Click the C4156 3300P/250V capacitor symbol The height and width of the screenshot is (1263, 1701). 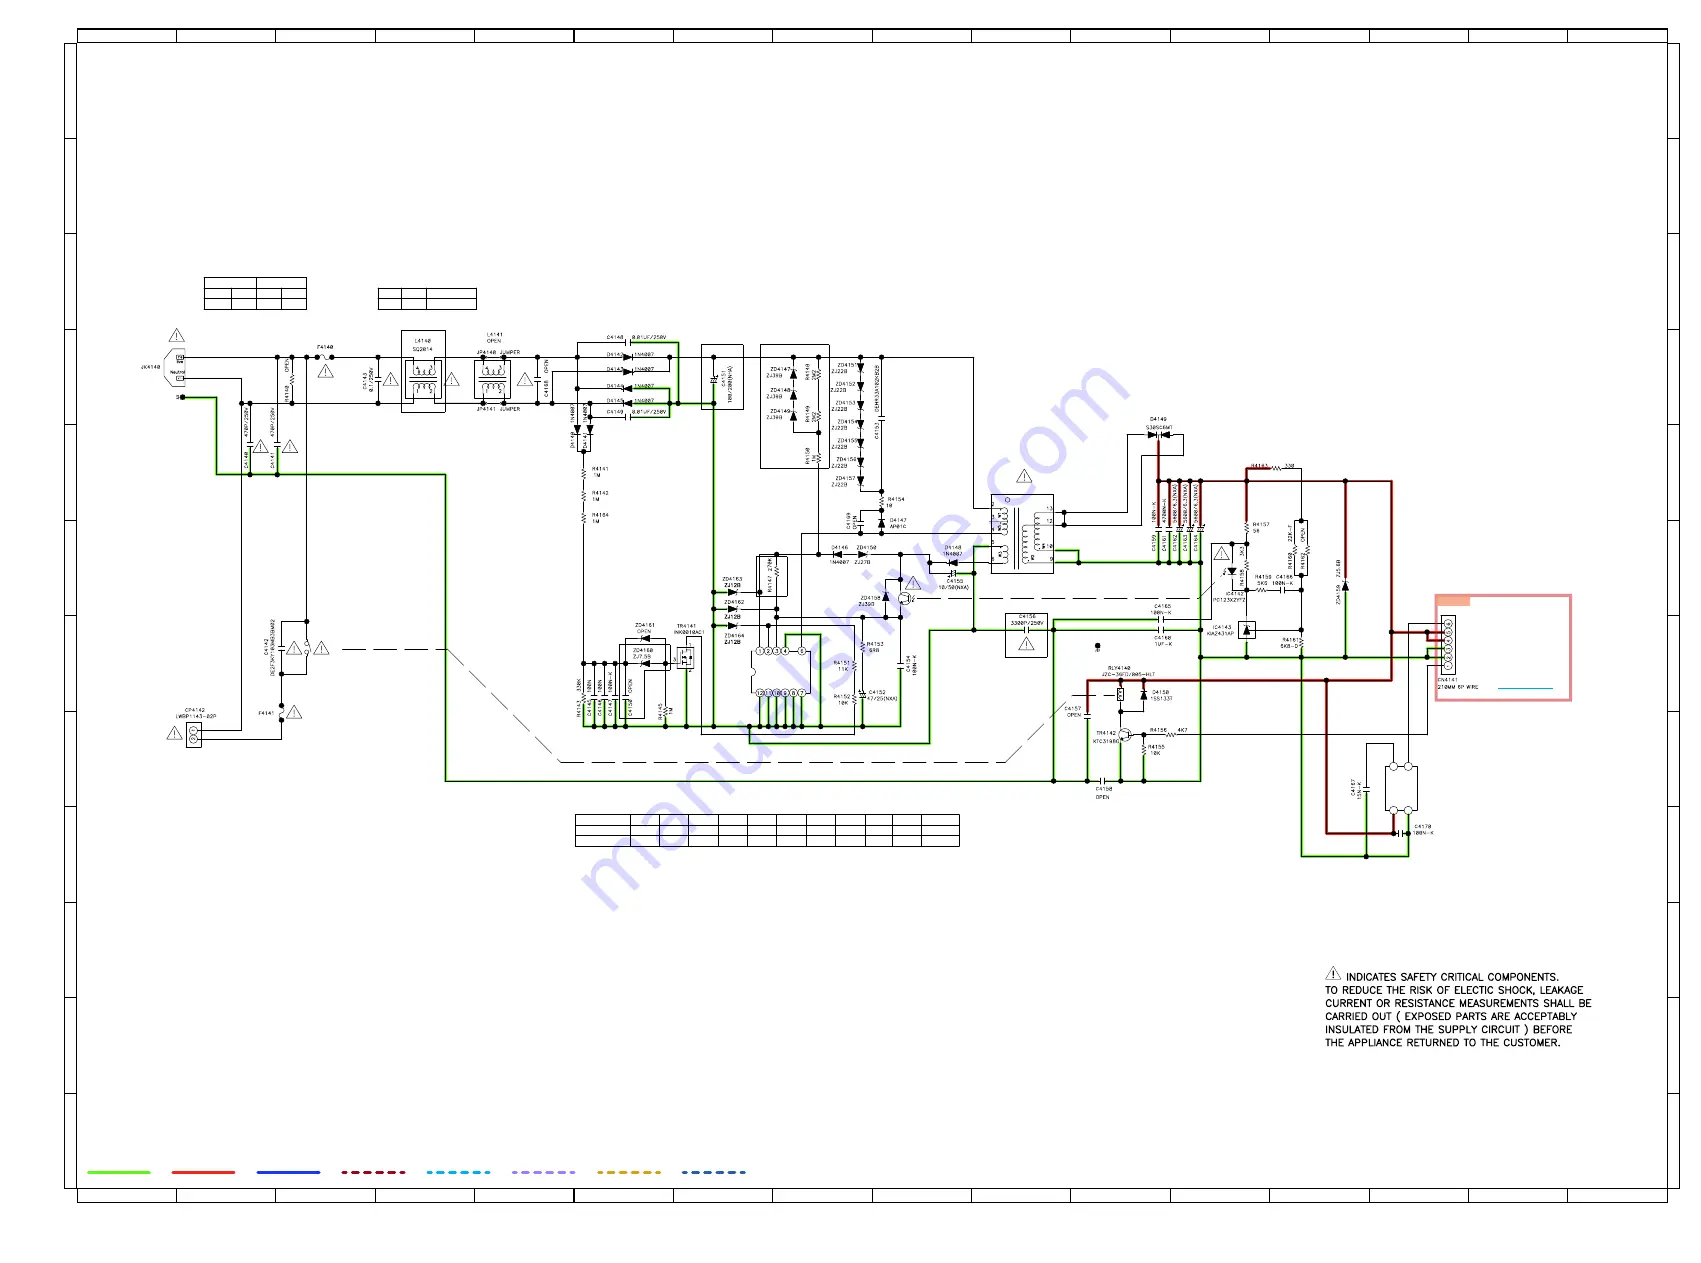1026,632
